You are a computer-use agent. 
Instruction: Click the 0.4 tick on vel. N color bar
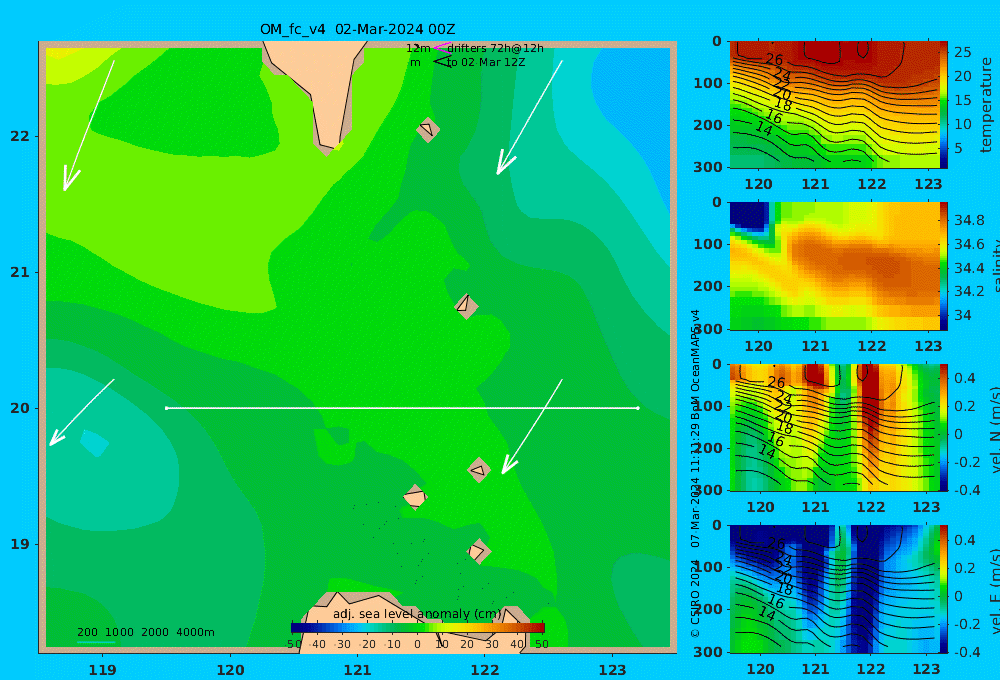(965, 378)
